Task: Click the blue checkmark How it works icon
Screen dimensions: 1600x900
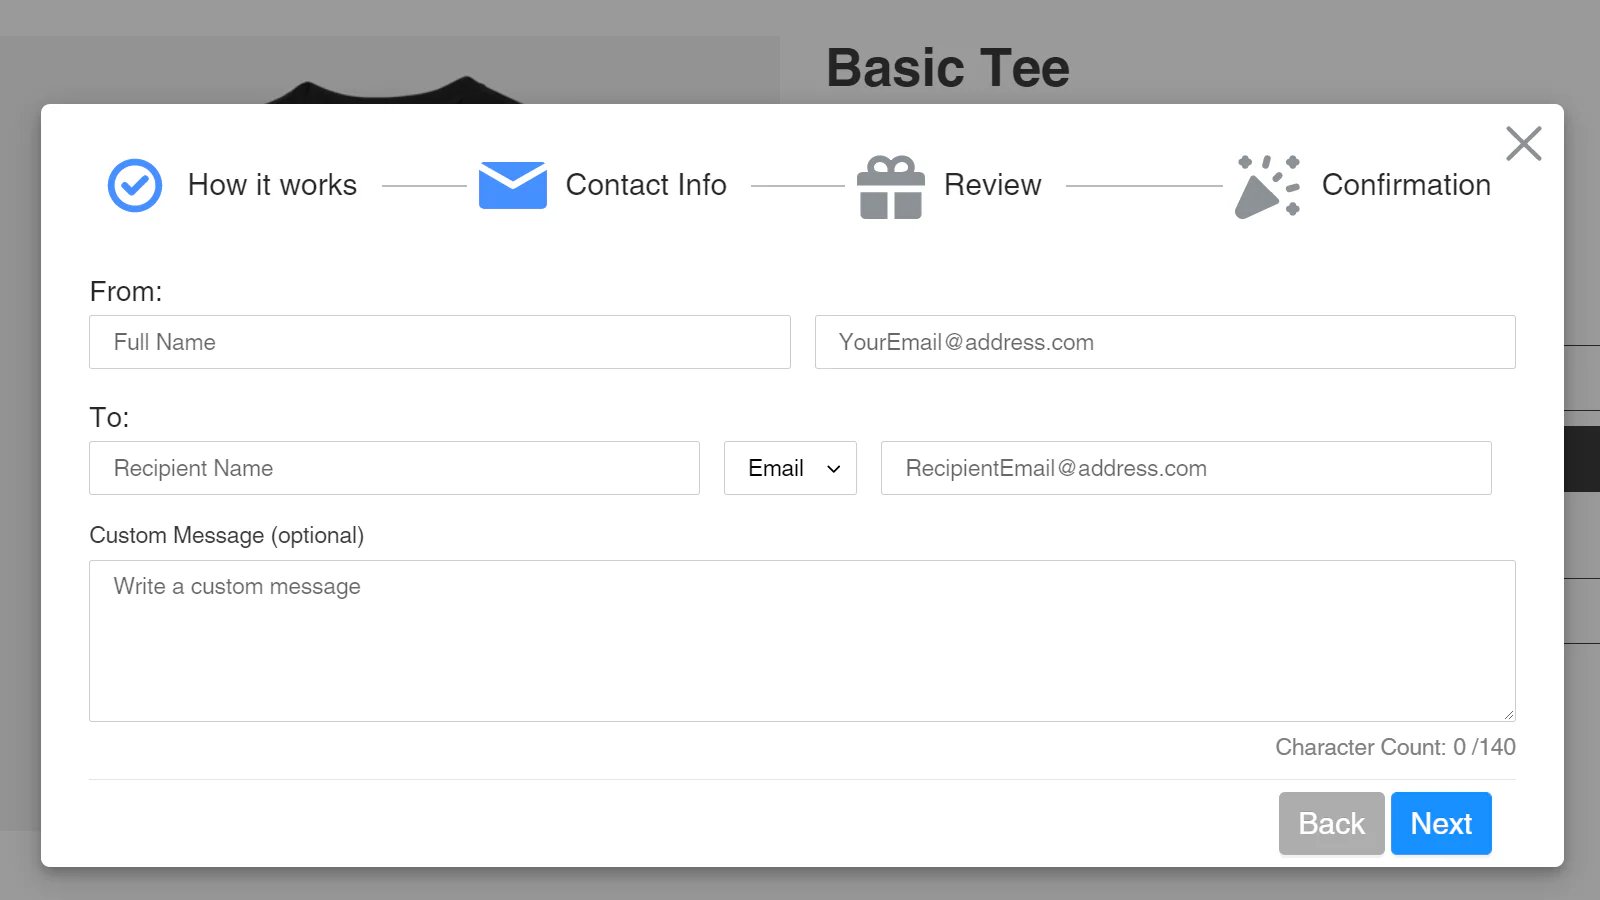Action: coord(135,185)
